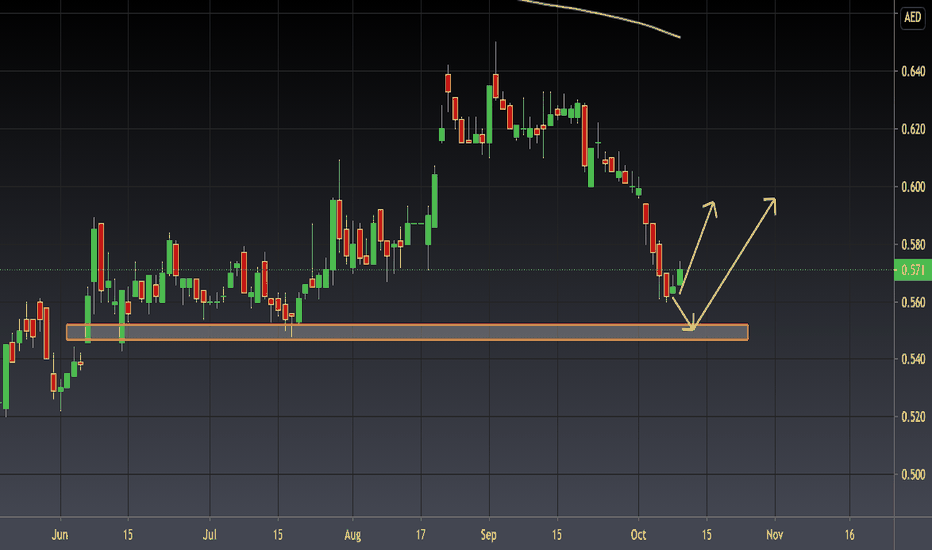Click the Oct label on time axis
Viewport: 932px width, 550px height.
638,535
